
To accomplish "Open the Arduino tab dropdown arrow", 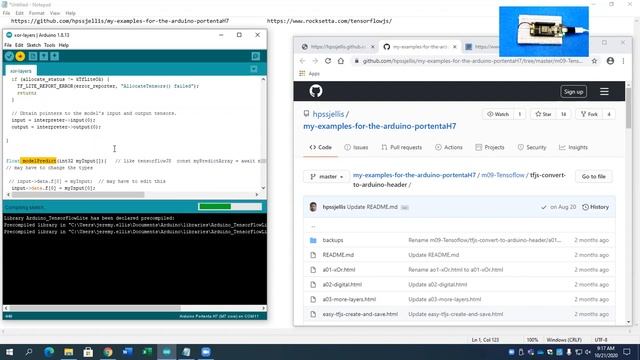I will click(x=254, y=69).
